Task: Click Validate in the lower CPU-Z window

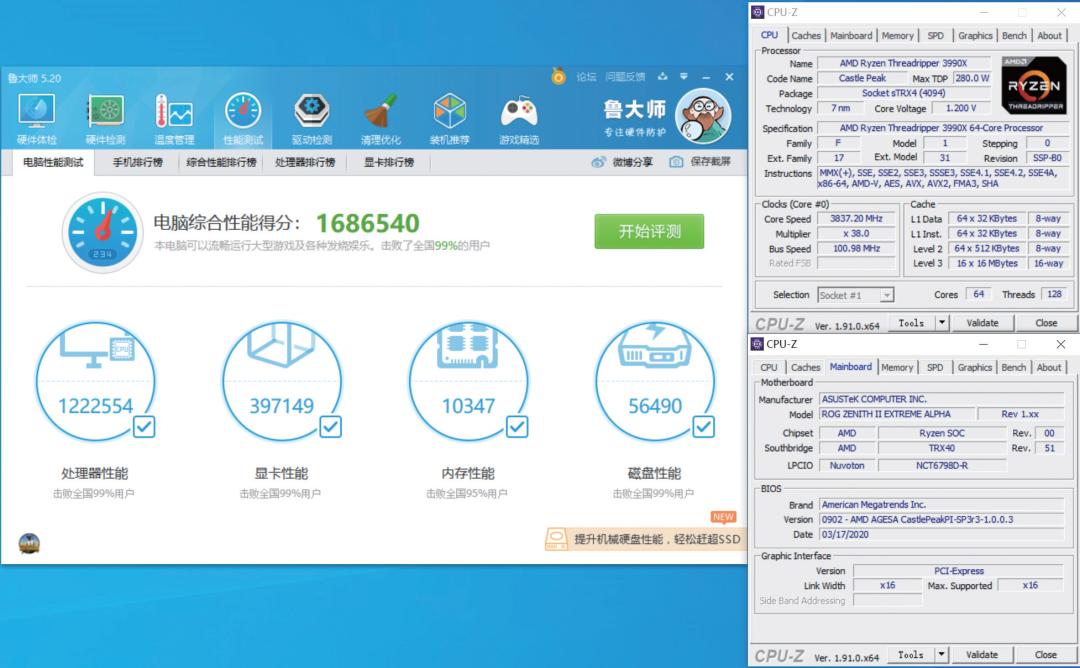Action: point(982,655)
